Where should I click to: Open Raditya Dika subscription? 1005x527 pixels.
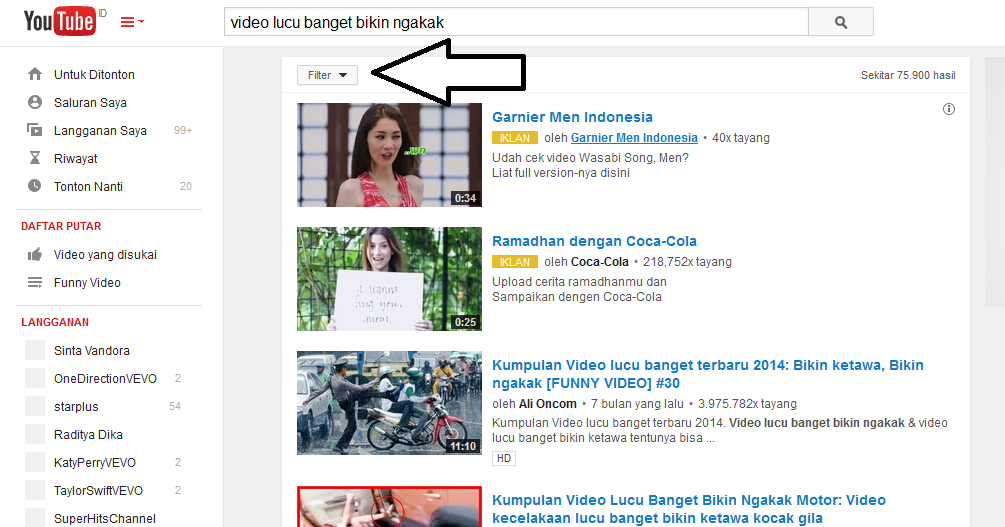[x=88, y=435]
